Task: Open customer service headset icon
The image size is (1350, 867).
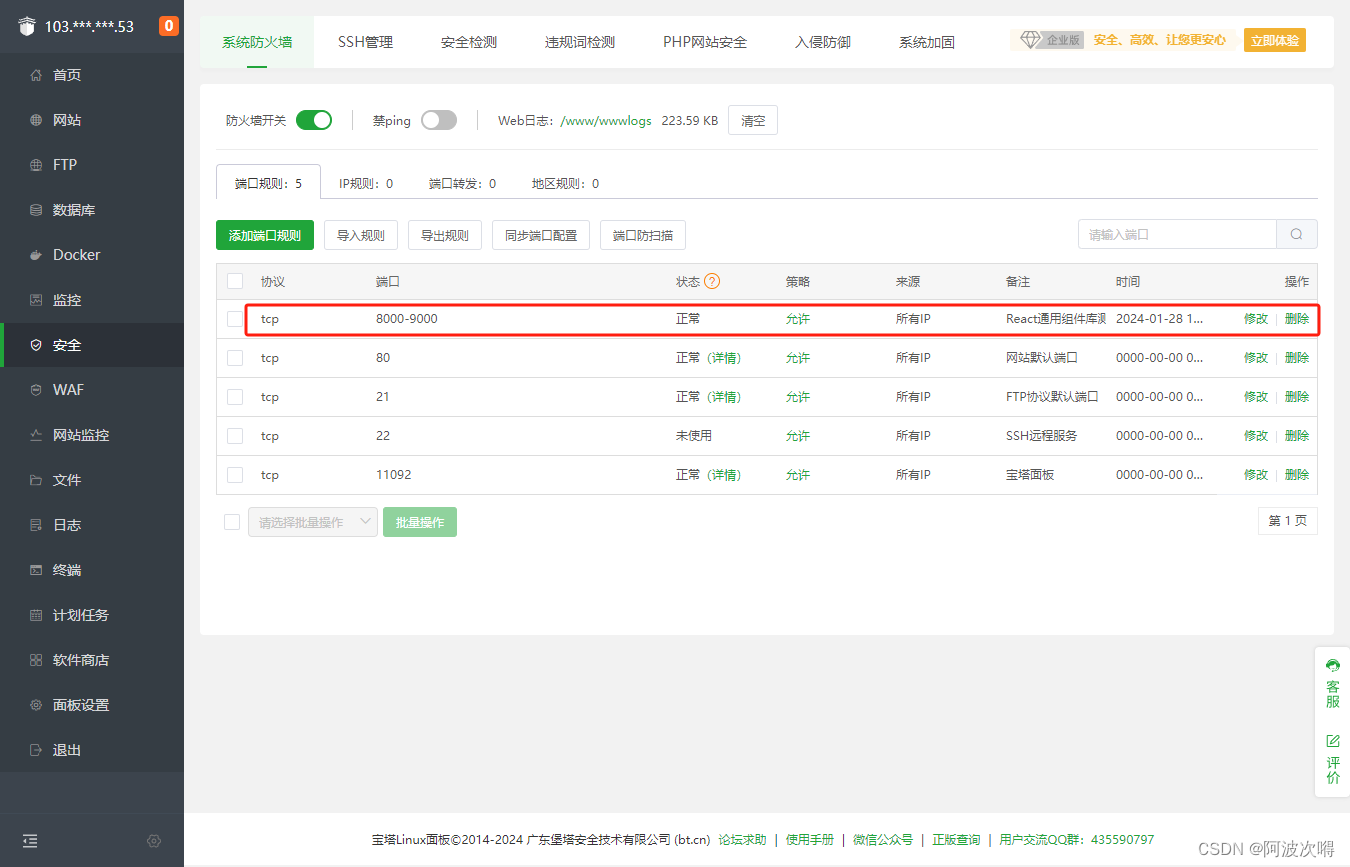Action: (1332, 666)
